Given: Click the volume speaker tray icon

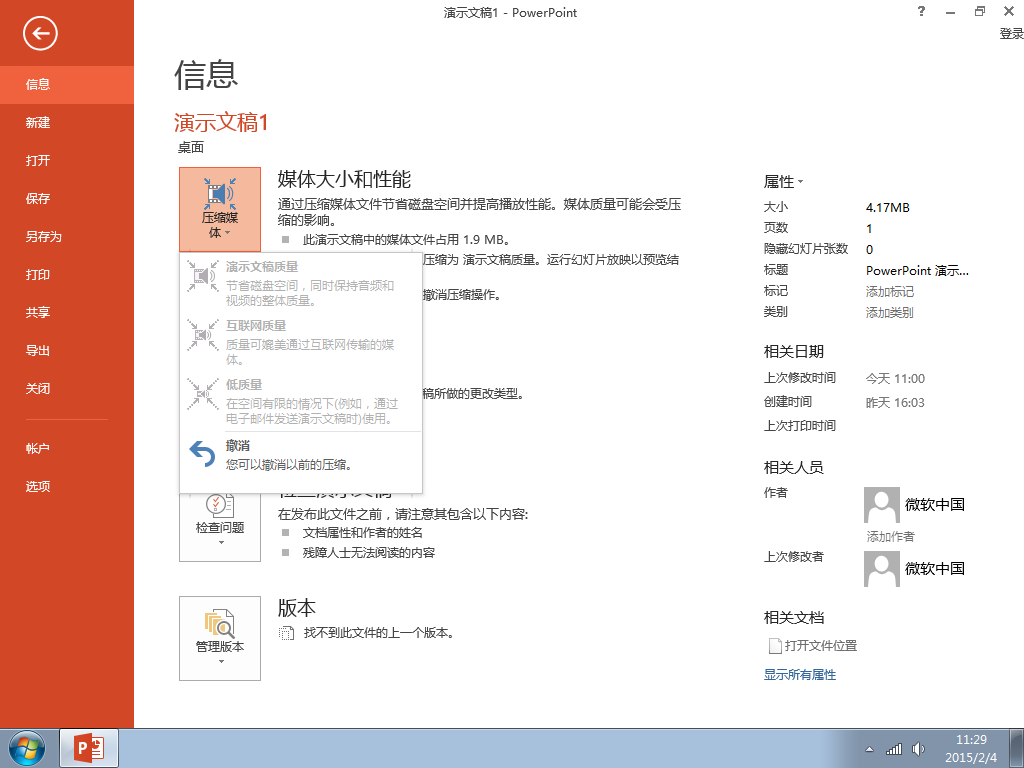Looking at the screenshot, I should point(918,749).
